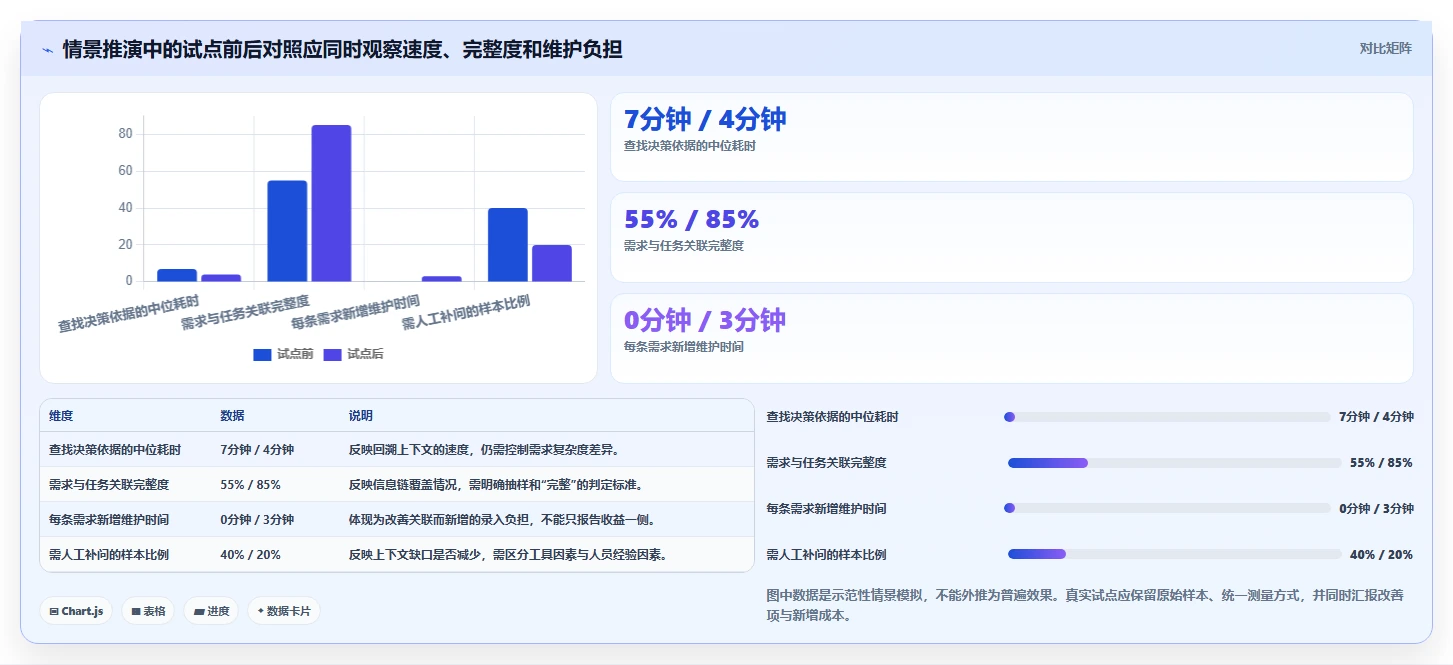Open the 7分钟 / 4分钟 stat card
The image size is (1453, 665).
(x=1011, y=137)
